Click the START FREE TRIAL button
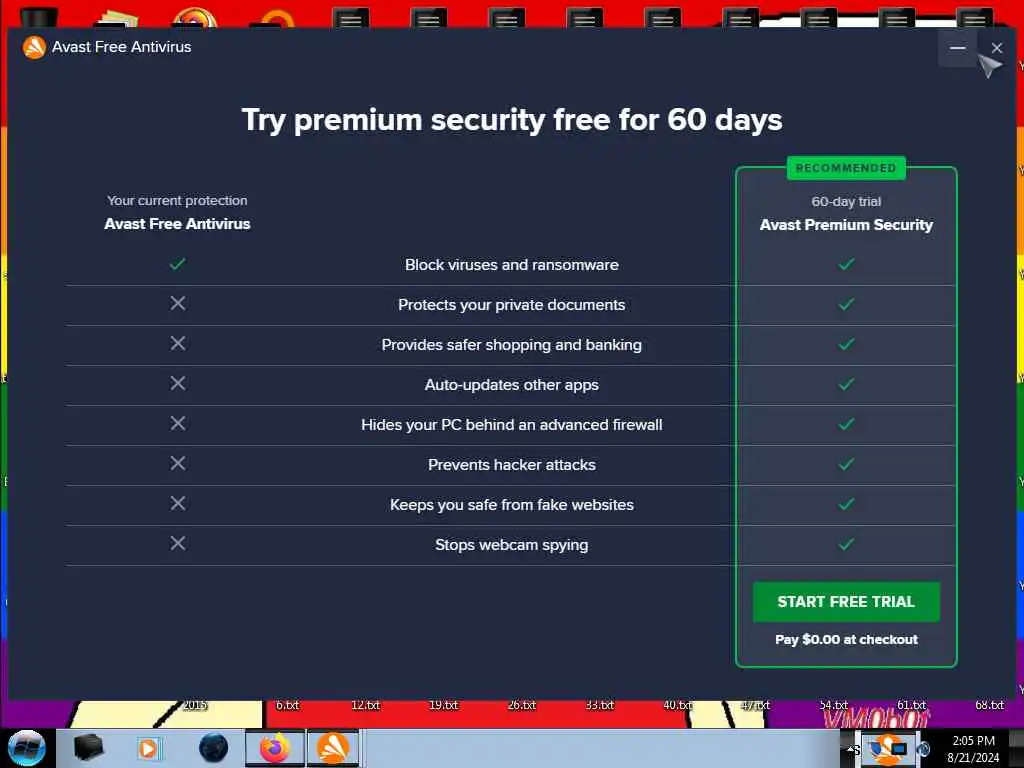1024x768 pixels. click(x=846, y=602)
